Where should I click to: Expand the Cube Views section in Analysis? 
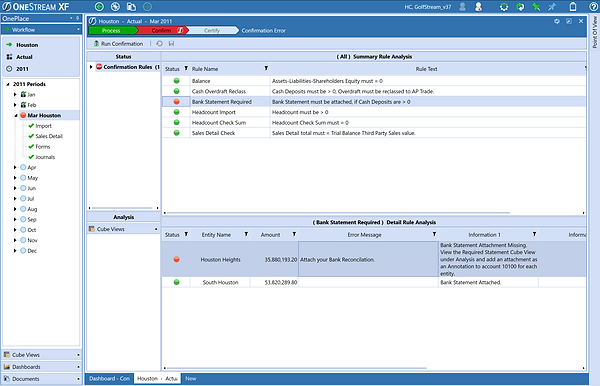(156, 229)
